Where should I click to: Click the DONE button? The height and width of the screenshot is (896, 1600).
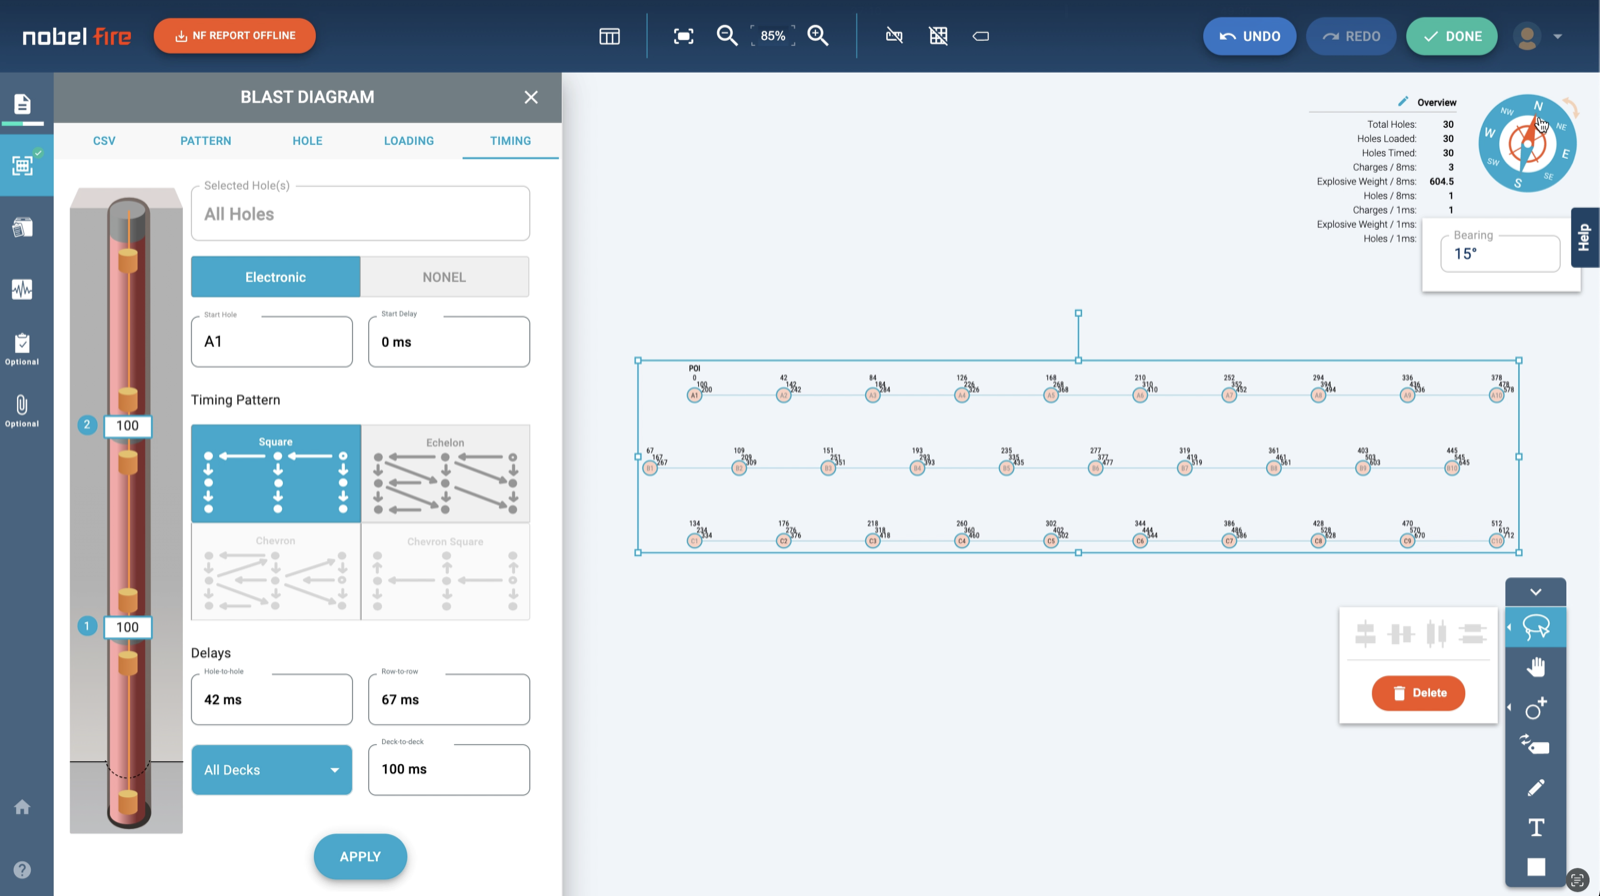[1452, 36]
